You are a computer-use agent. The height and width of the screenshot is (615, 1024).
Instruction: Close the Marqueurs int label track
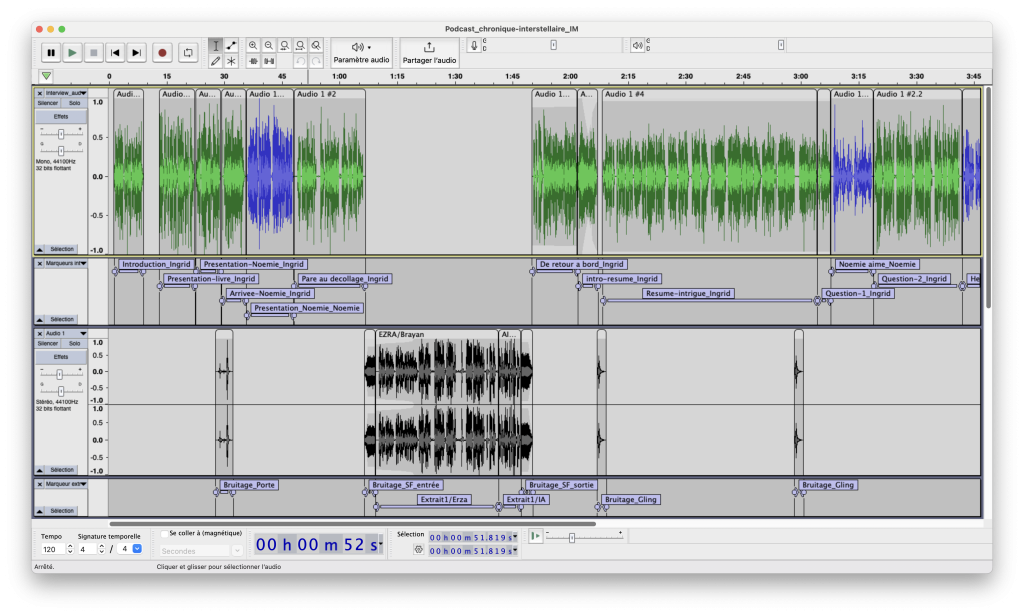pos(40,264)
